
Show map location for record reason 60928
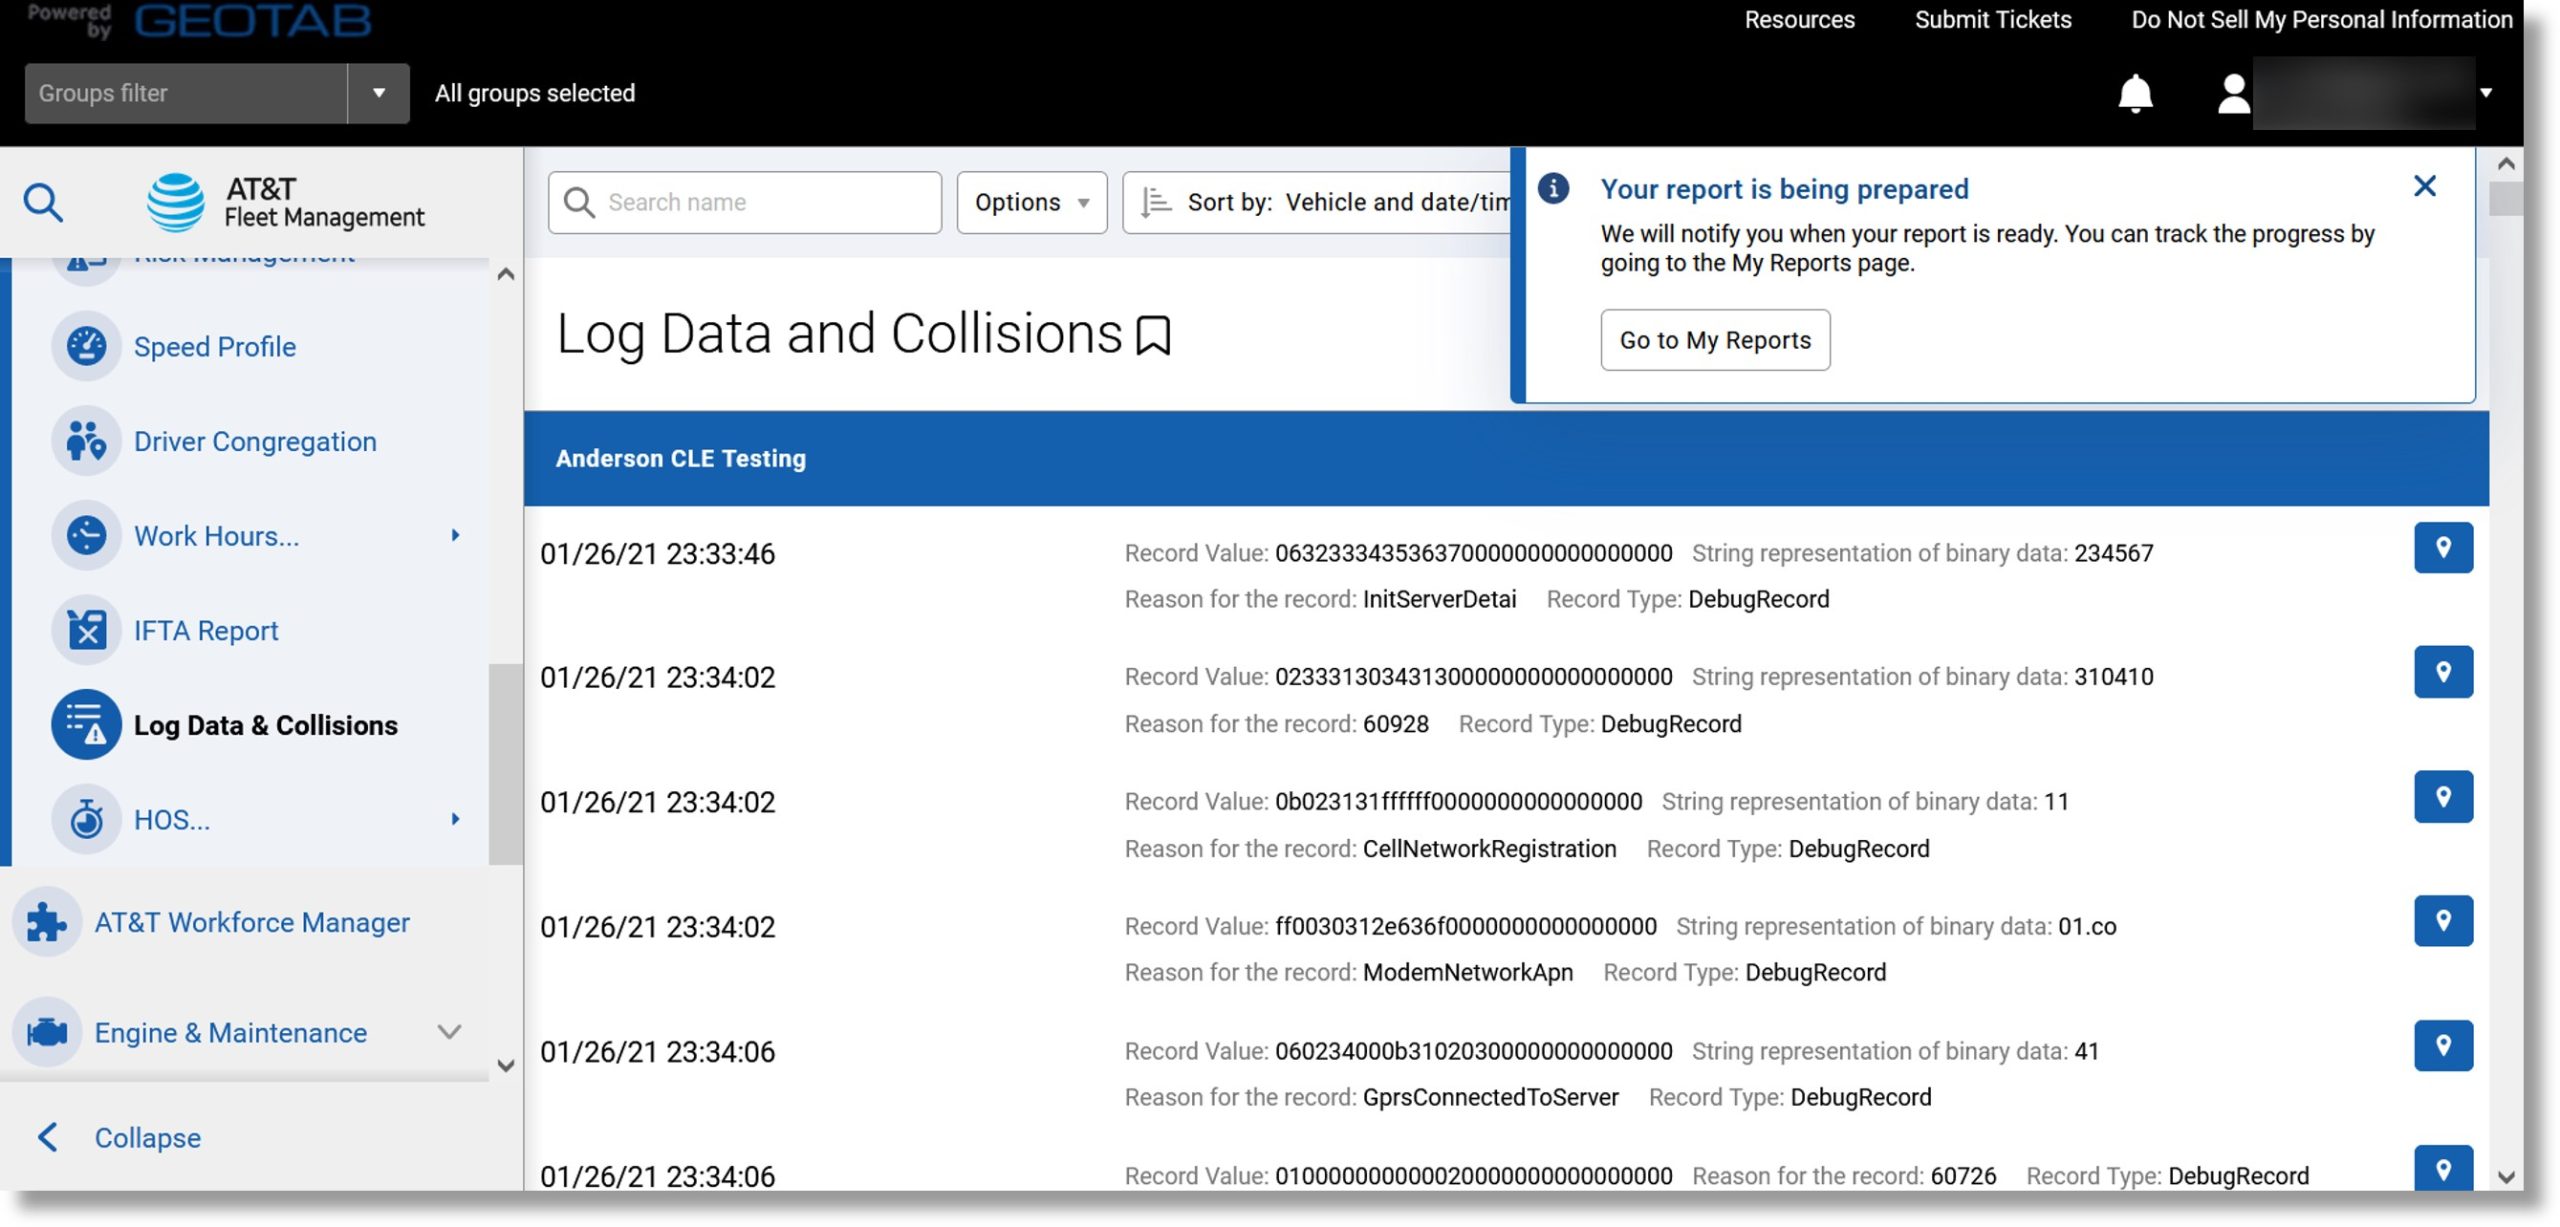[2442, 672]
